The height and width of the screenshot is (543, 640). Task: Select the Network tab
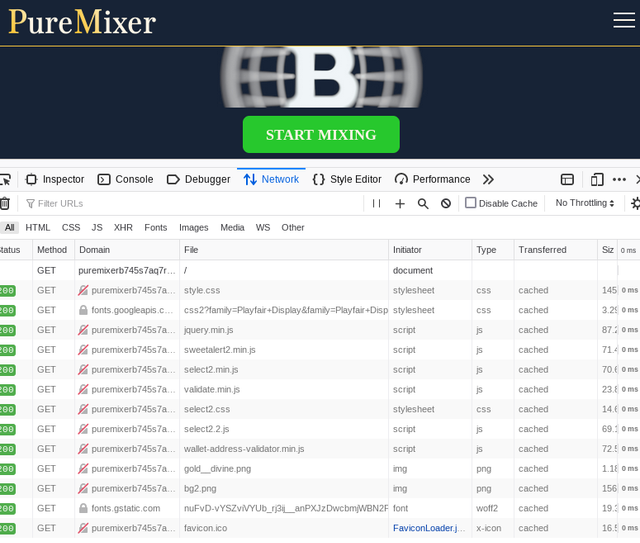pos(271,179)
